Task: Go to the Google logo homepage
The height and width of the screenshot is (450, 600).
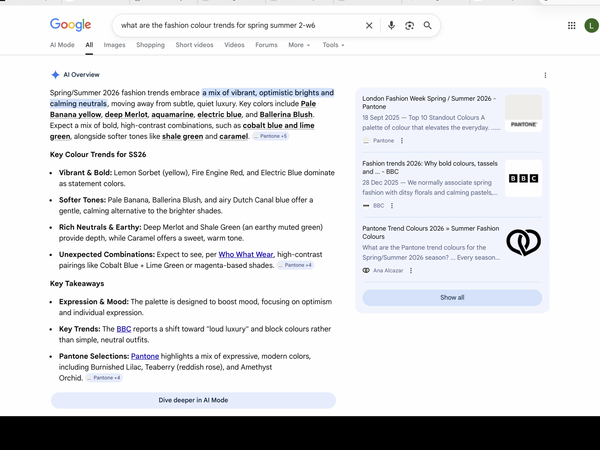Action: tap(70, 25)
